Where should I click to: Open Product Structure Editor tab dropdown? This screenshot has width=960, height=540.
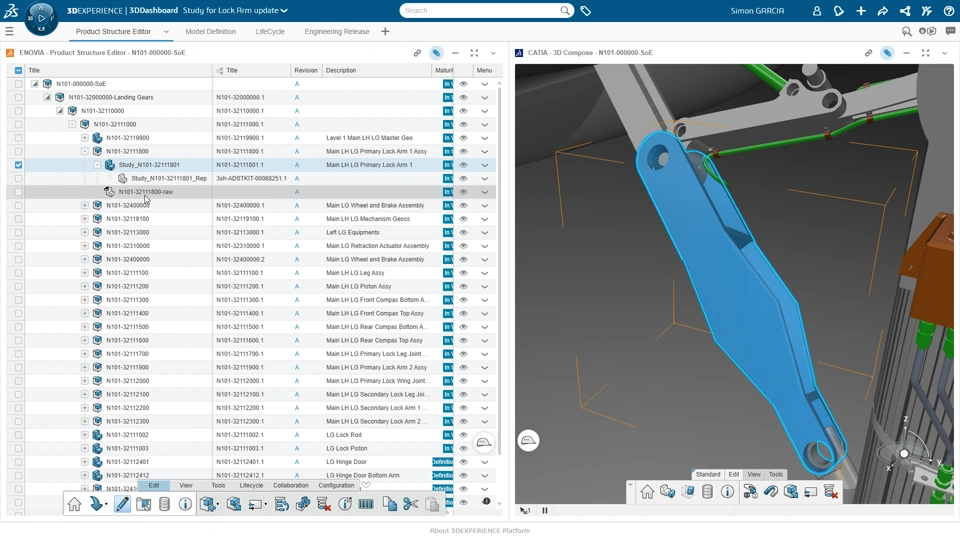(x=166, y=31)
